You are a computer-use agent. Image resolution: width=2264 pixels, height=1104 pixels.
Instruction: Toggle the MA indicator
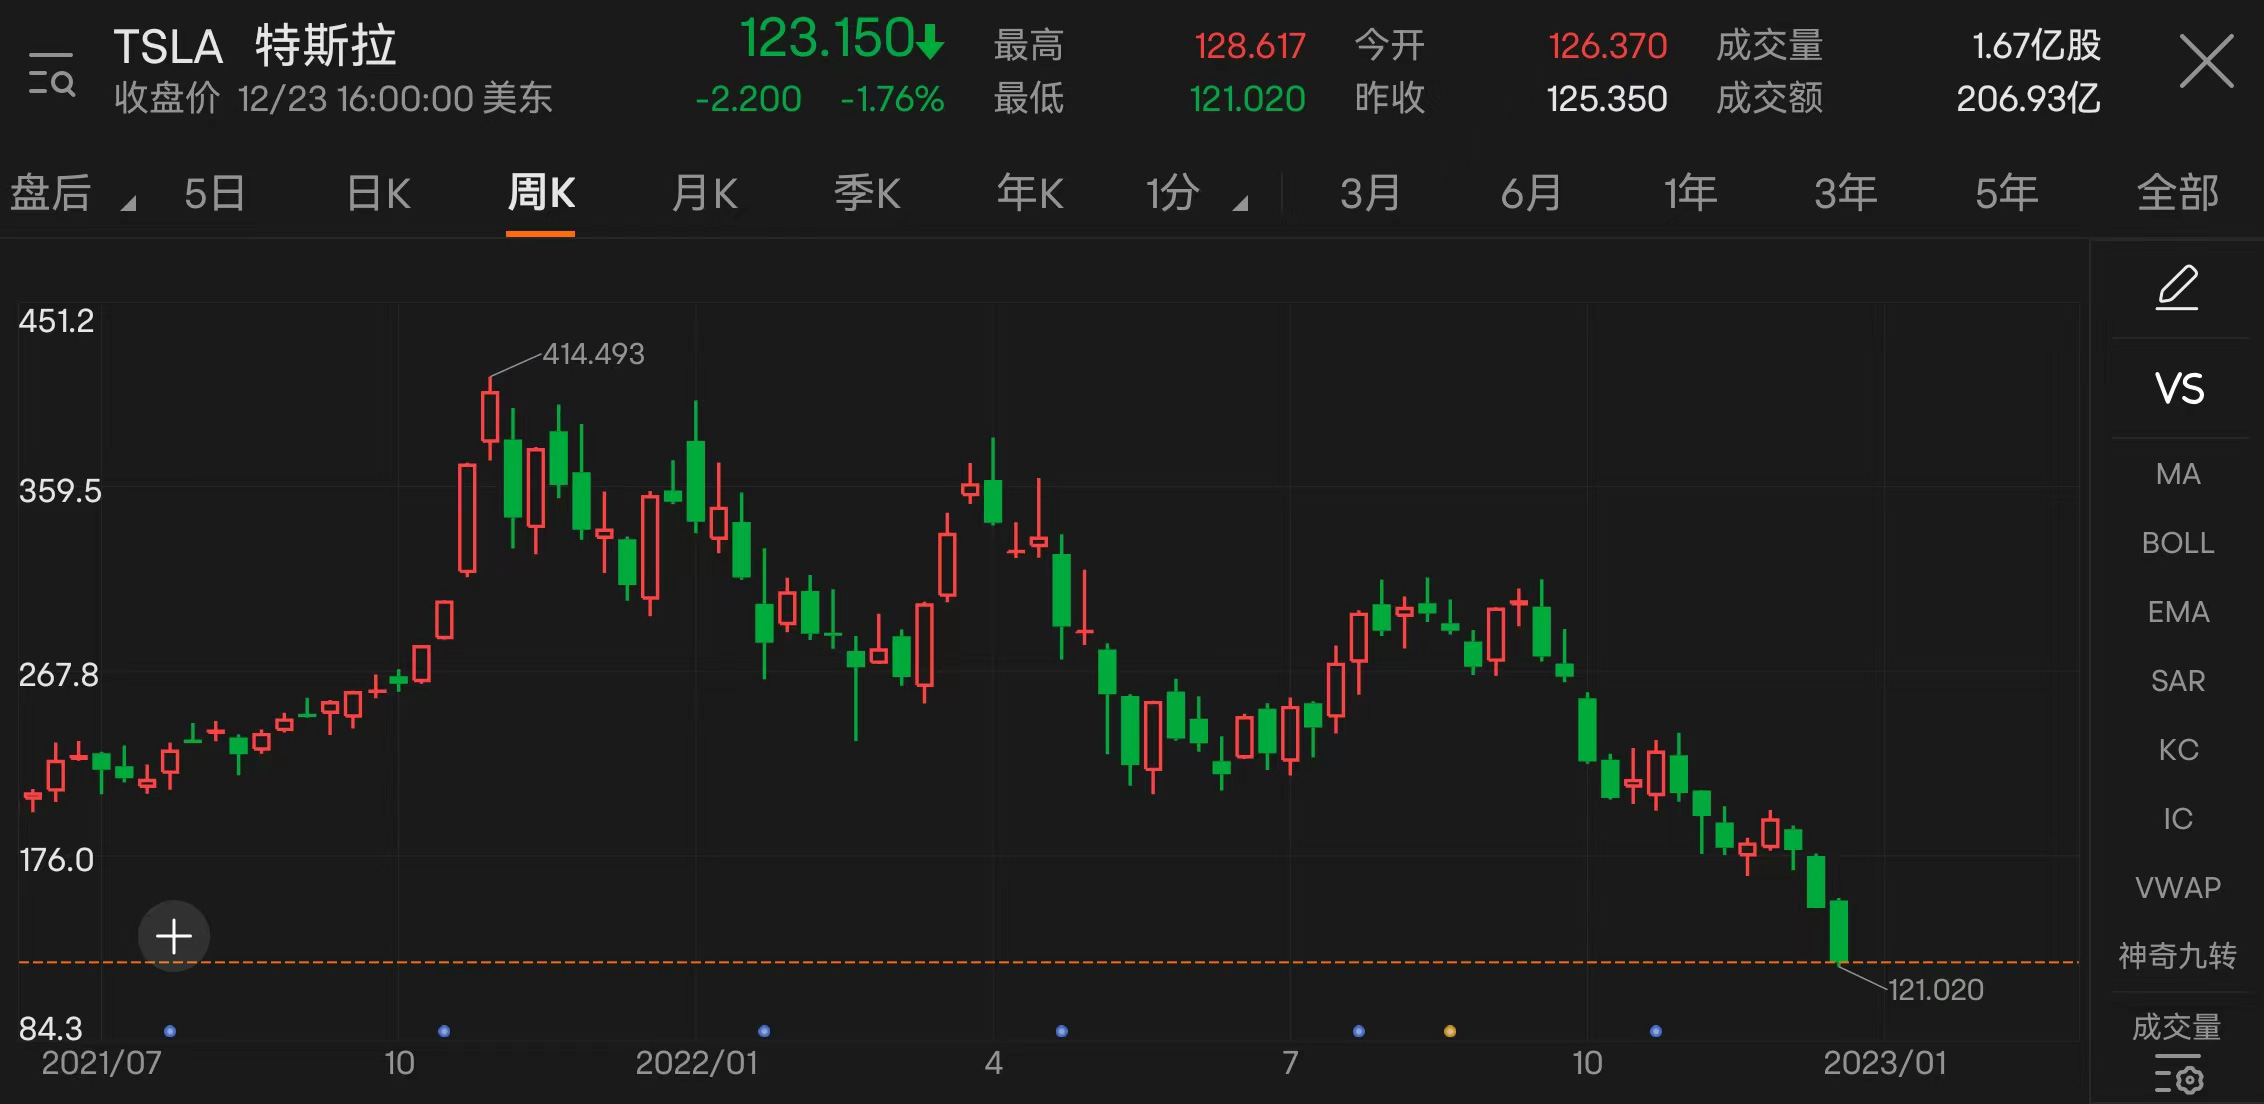click(2177, 474)
